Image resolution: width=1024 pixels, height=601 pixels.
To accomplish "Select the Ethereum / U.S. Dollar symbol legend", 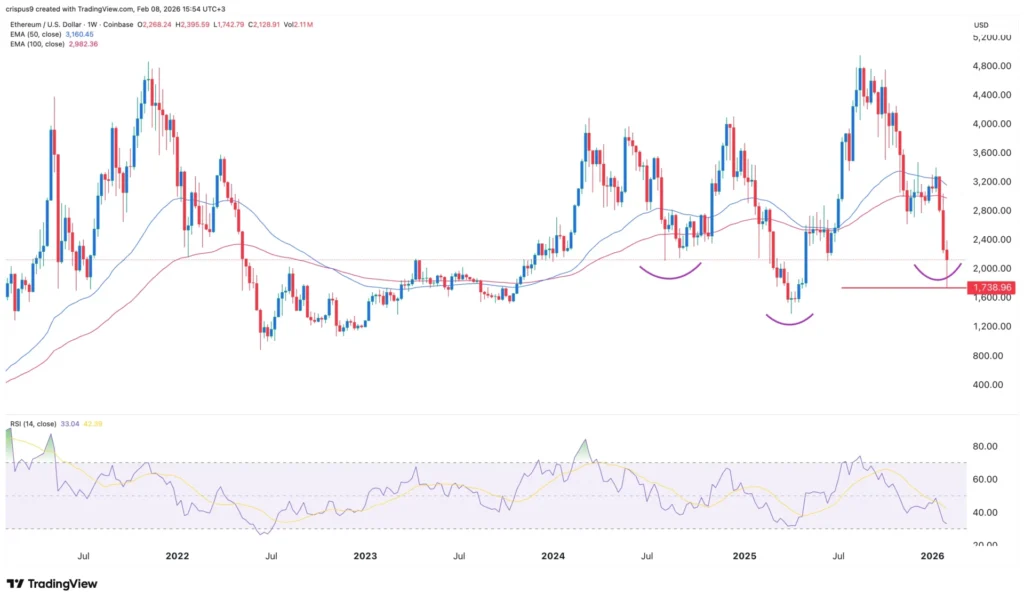I will pyautogui.click(x=45, y=25).
